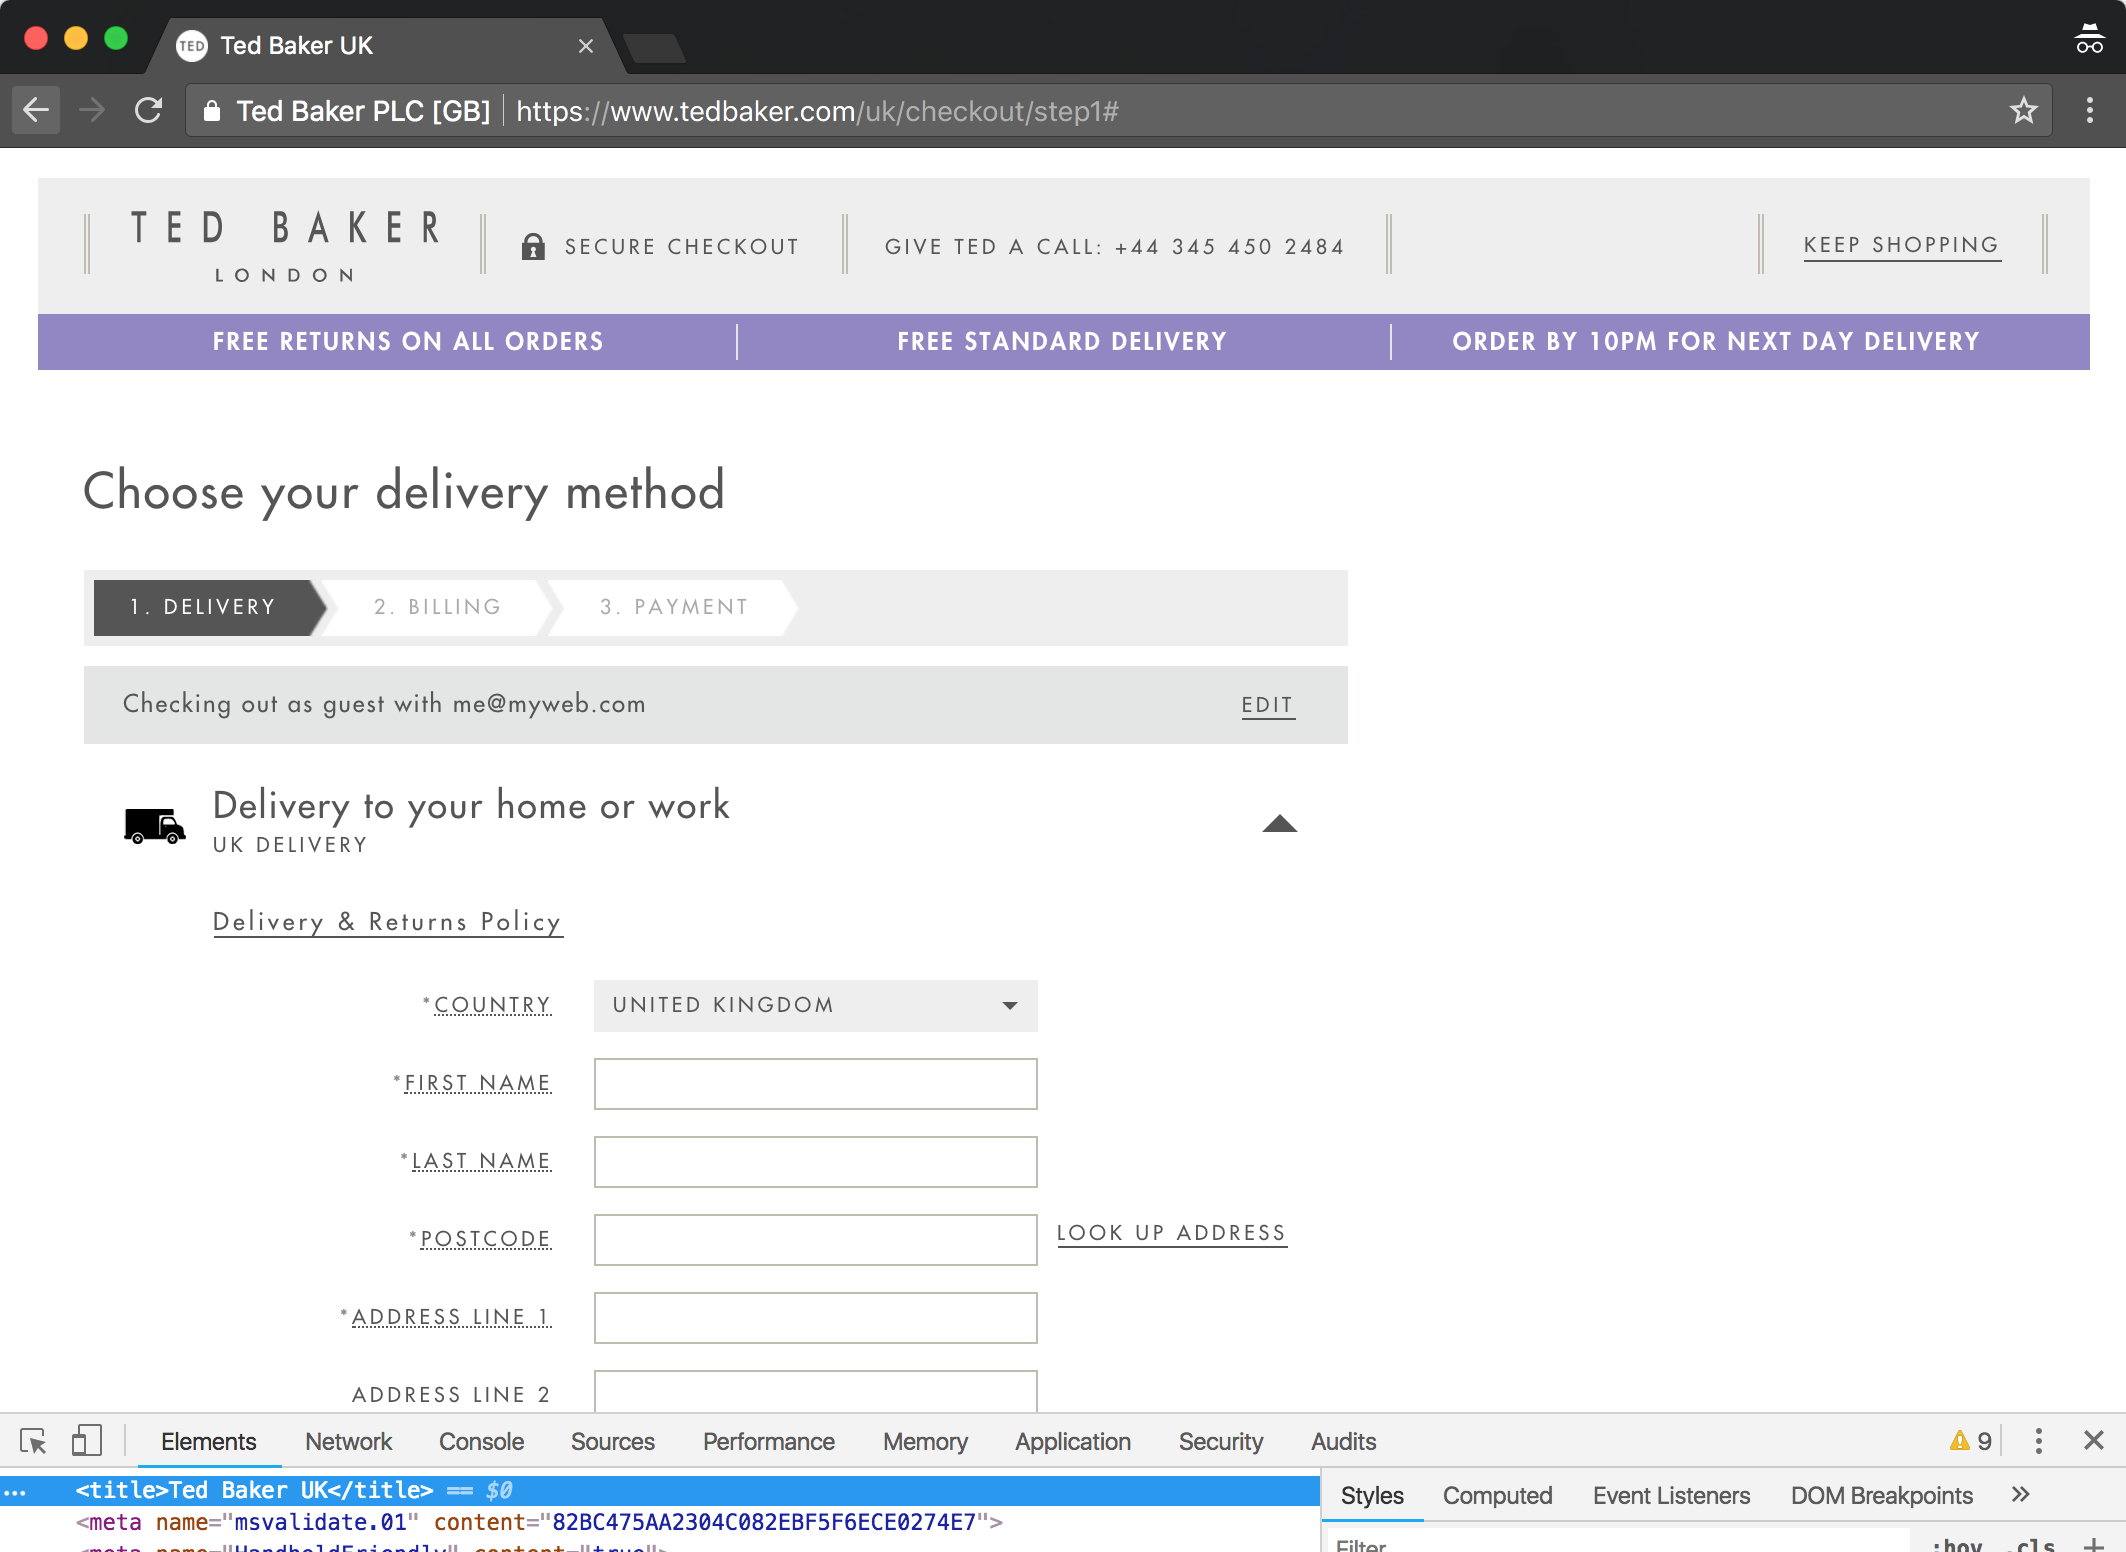
Task: Click the Keep Shopping link
Action: pos(1902,245)
